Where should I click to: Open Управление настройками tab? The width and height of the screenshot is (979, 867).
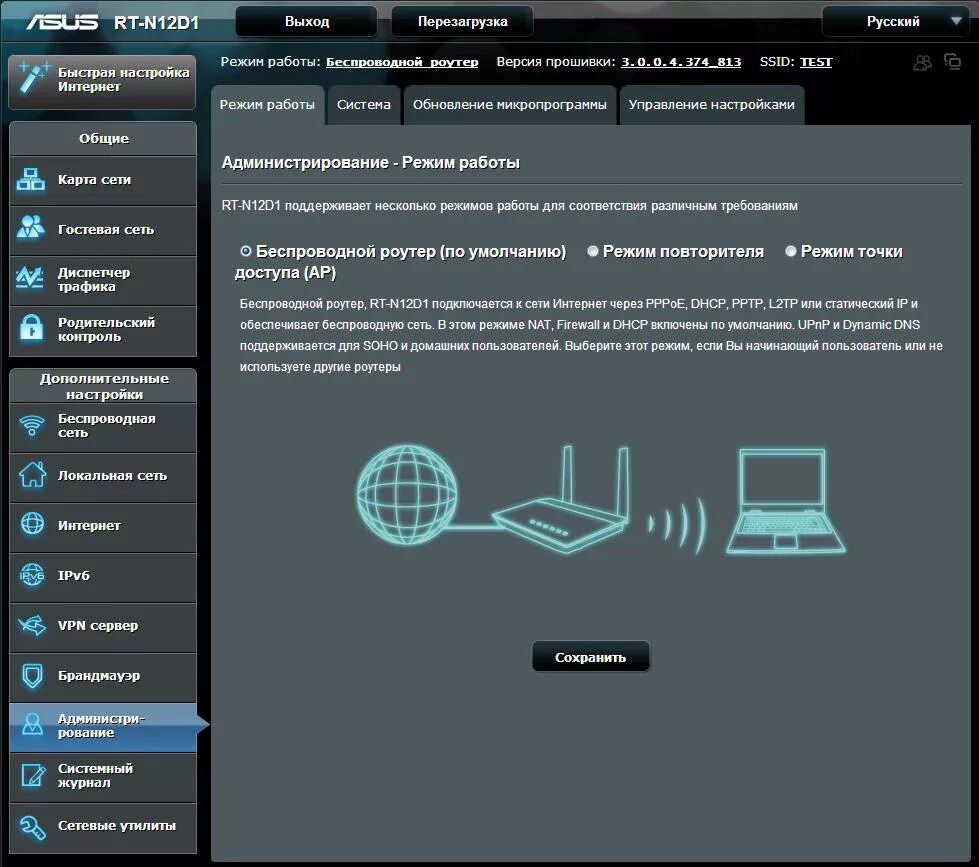[x=712, y=105]
